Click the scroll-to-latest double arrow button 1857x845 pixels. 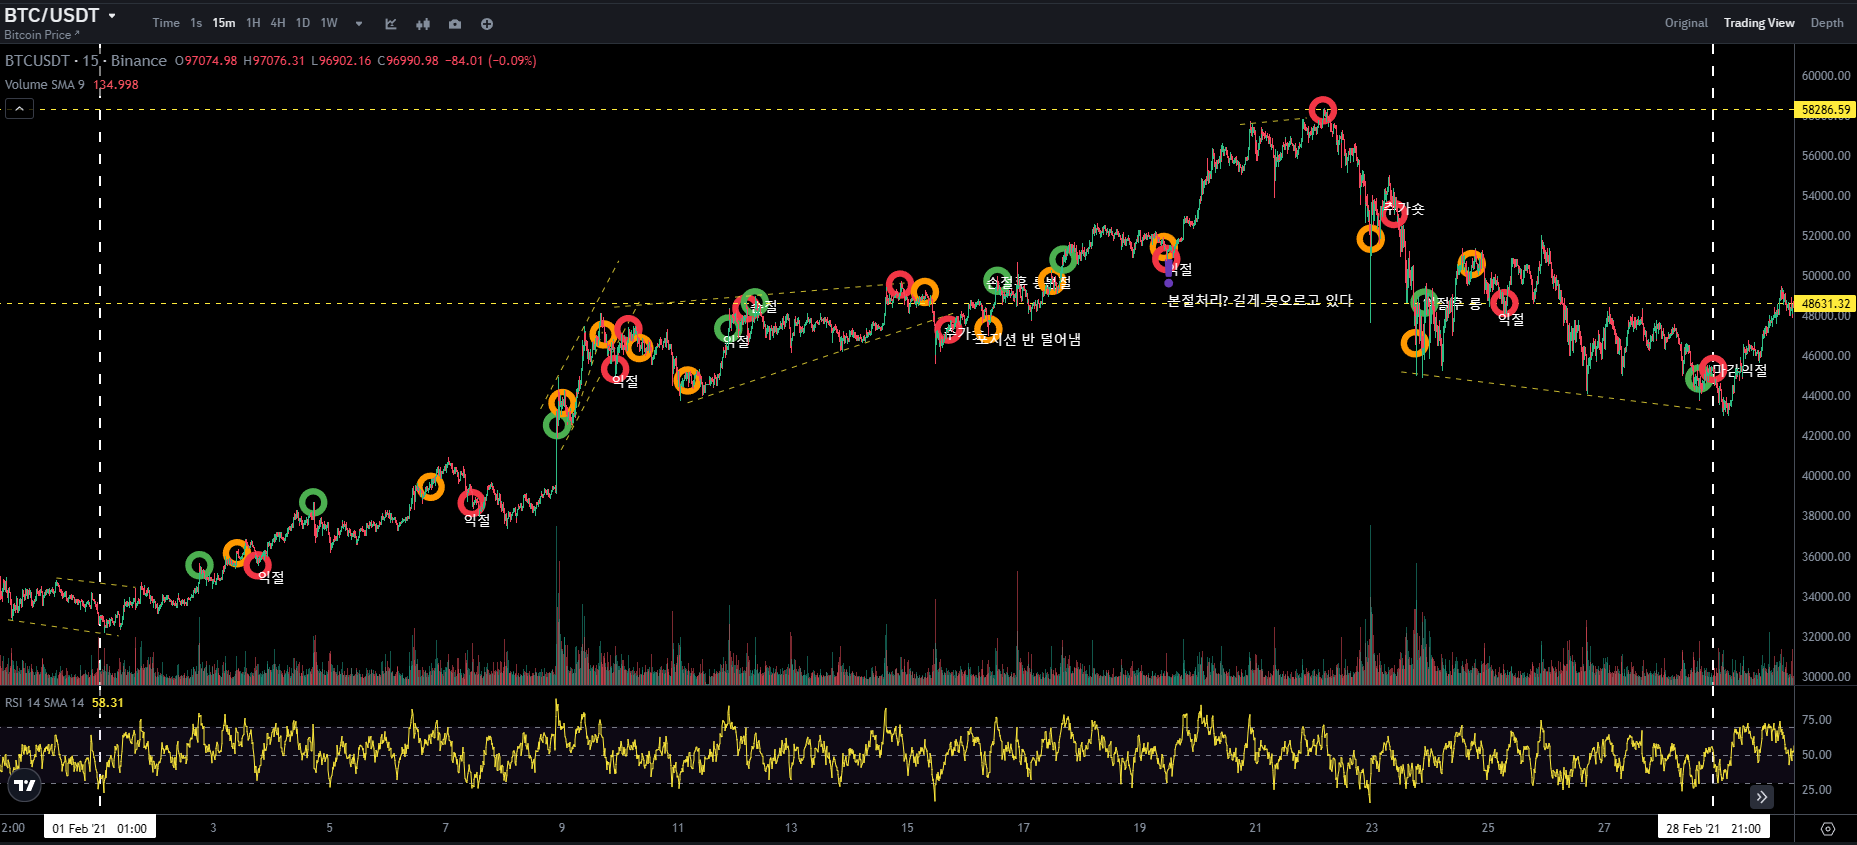pyautogui.click(x=1761, y=797)
